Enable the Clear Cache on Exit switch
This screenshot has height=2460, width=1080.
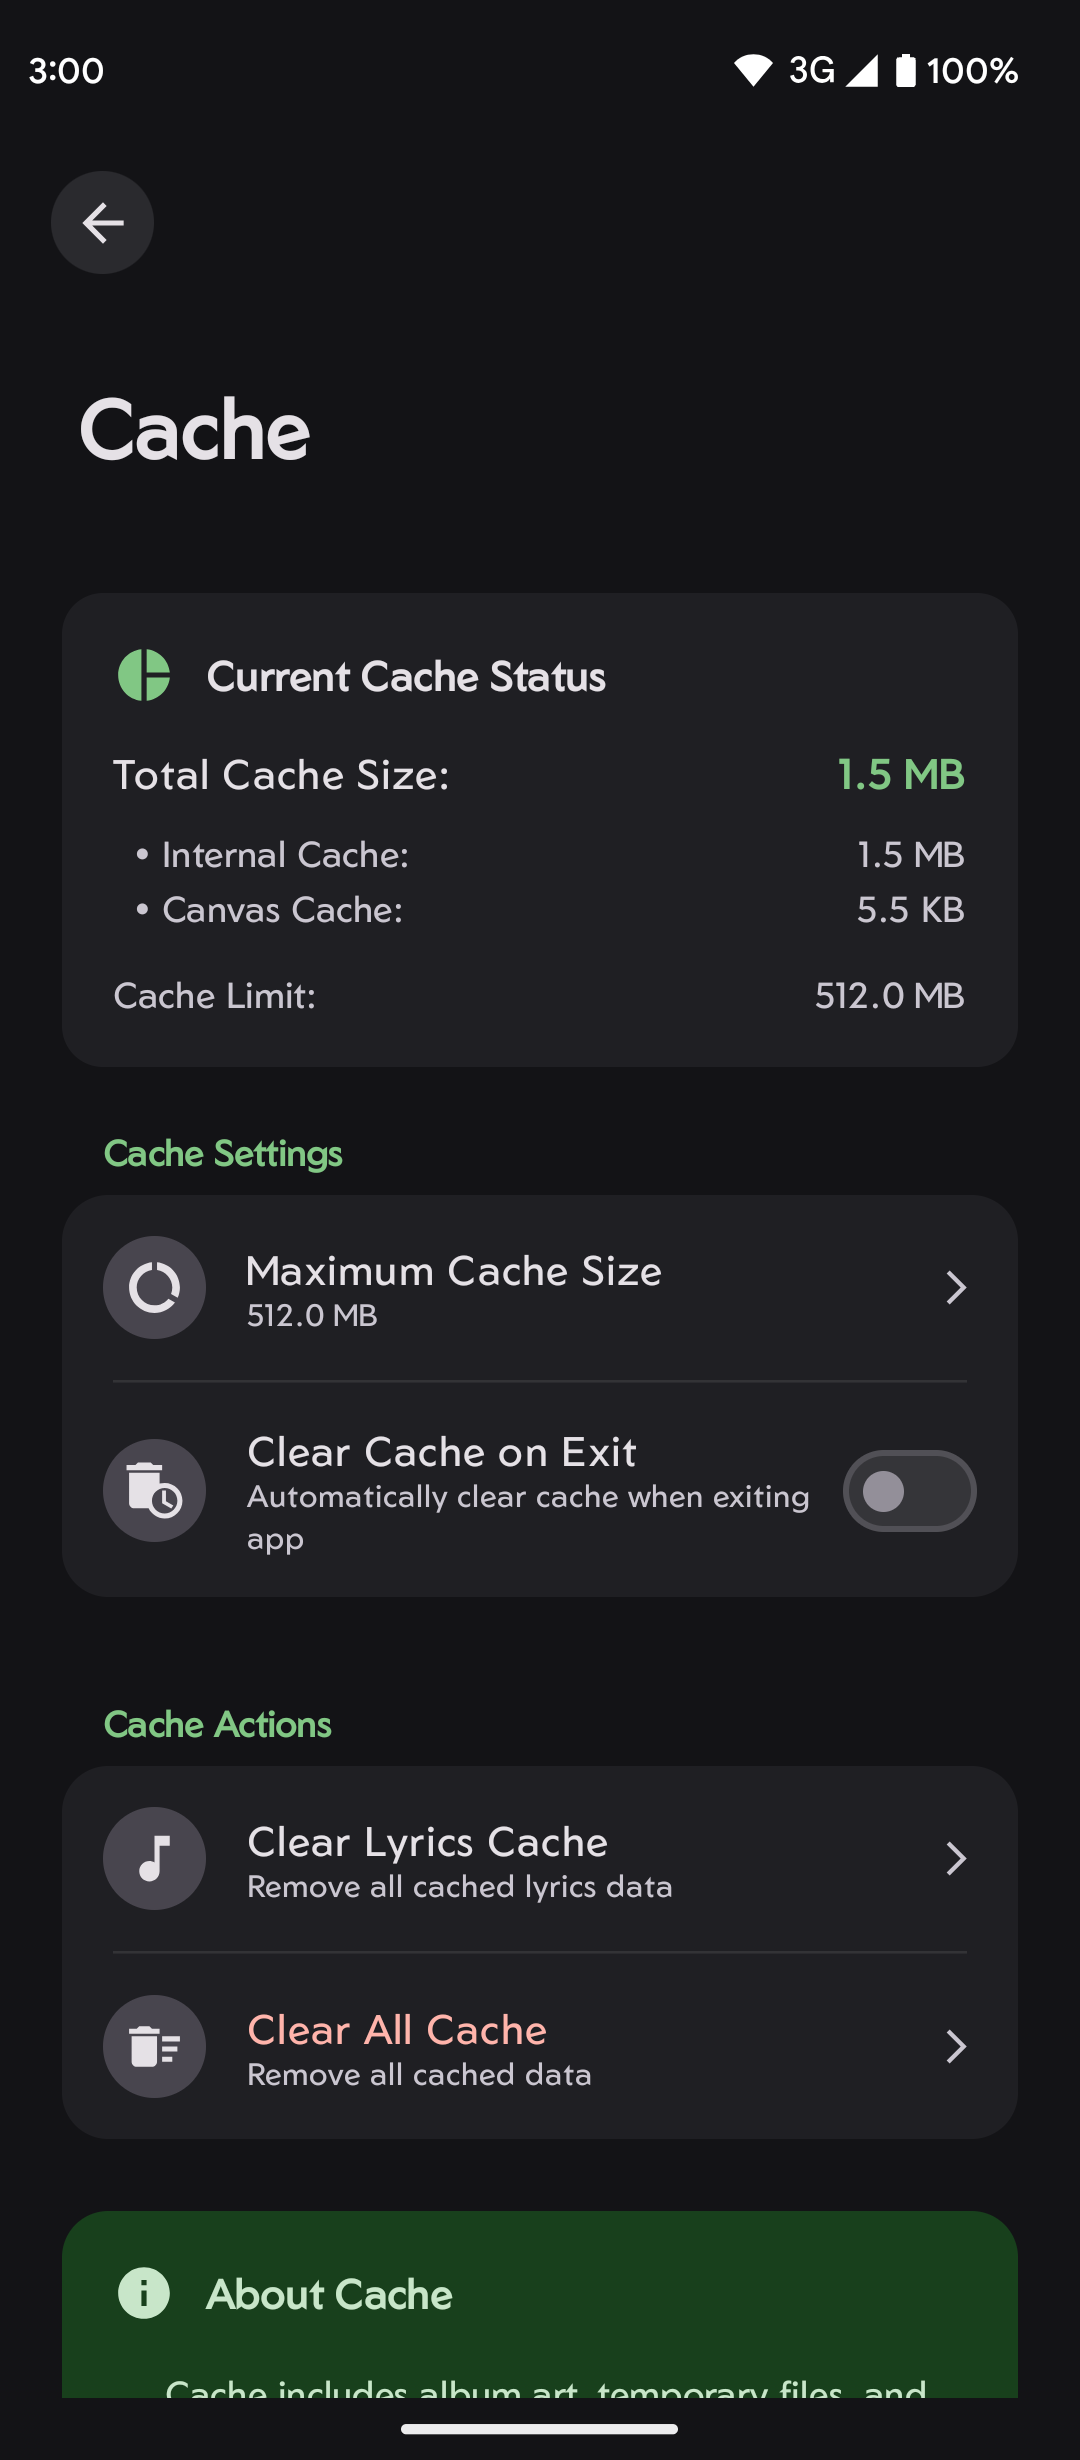pyautogui.click(x=909, y=1491)
